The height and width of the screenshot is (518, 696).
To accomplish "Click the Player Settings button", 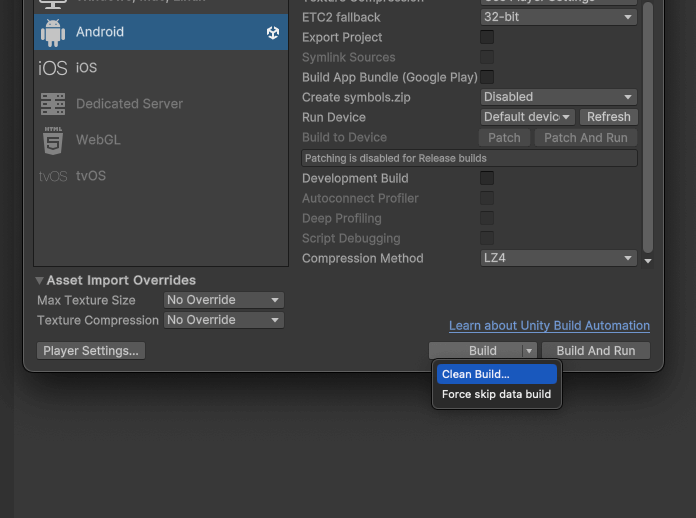I will 90,351.
